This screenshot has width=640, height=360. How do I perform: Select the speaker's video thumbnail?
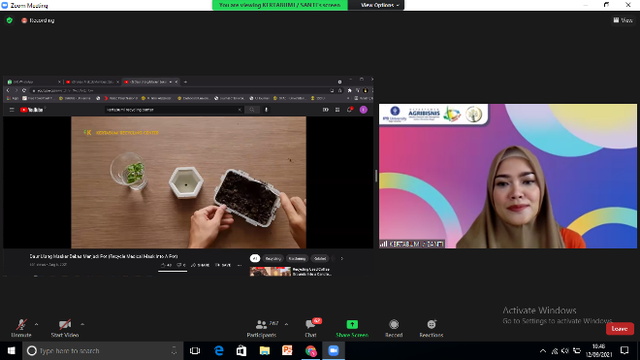[x=508, y=176]
